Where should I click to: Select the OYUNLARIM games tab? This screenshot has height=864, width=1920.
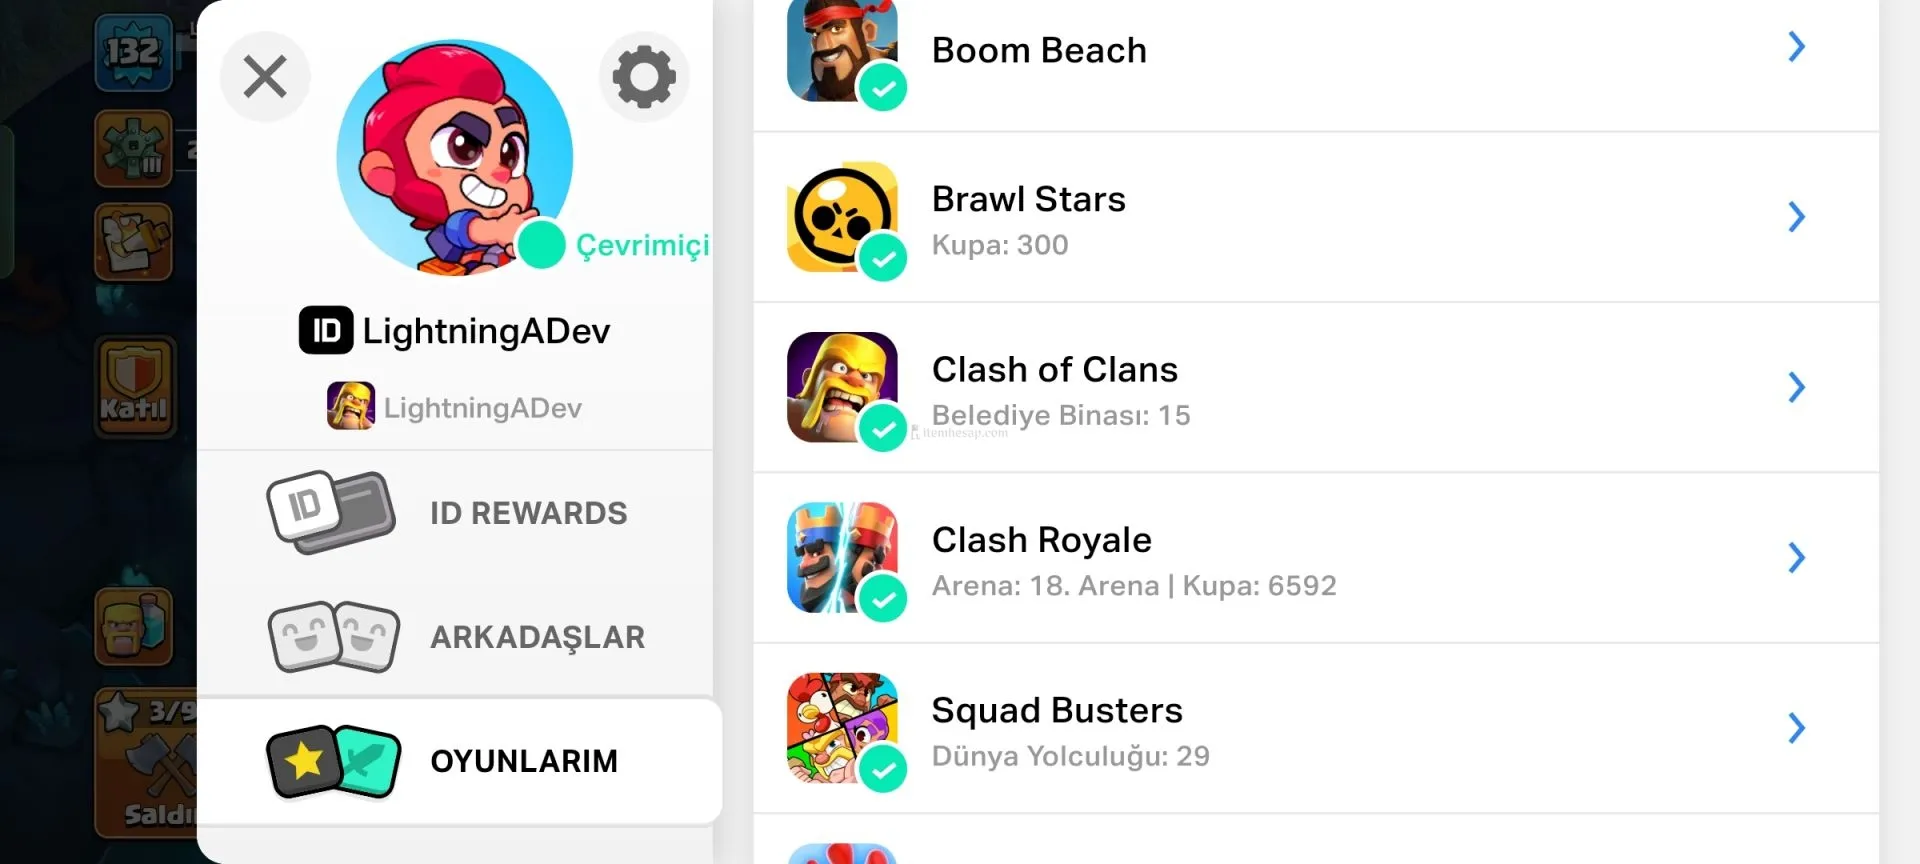(458, 761)
